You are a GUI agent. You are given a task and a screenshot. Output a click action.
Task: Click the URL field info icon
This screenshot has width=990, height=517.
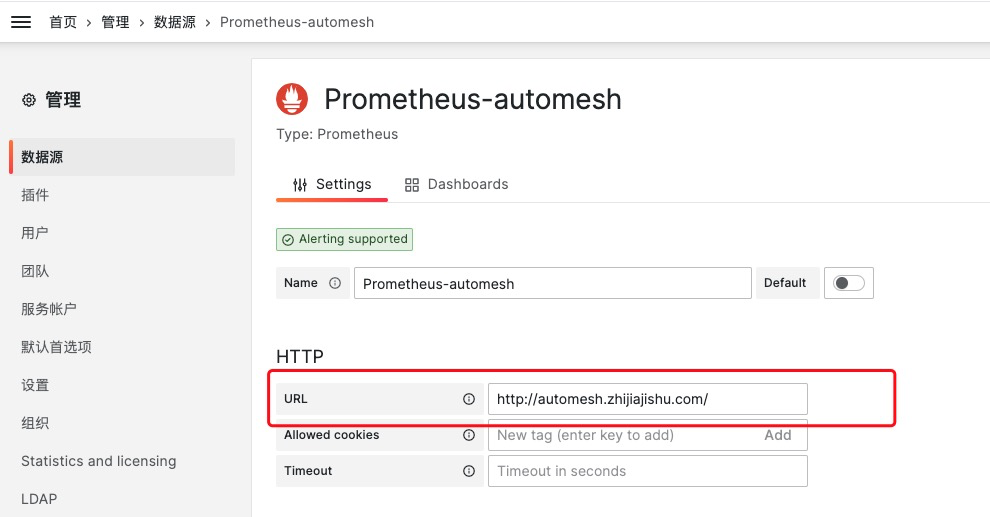(x=468, y=399)
